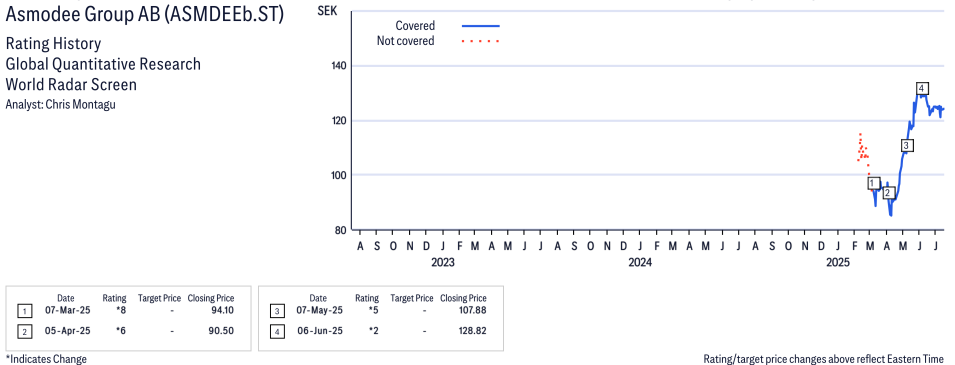Click the 2024 year label on axis

(x=640, y=263)
